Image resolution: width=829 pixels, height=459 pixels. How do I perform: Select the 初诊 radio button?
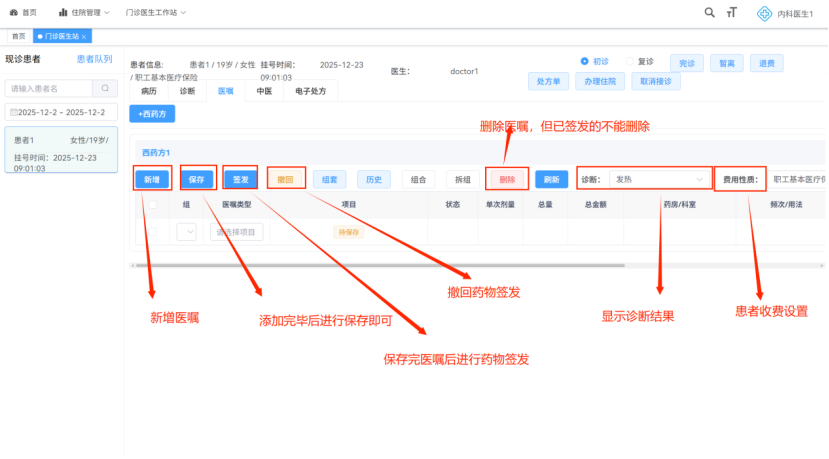pos(584,61)
